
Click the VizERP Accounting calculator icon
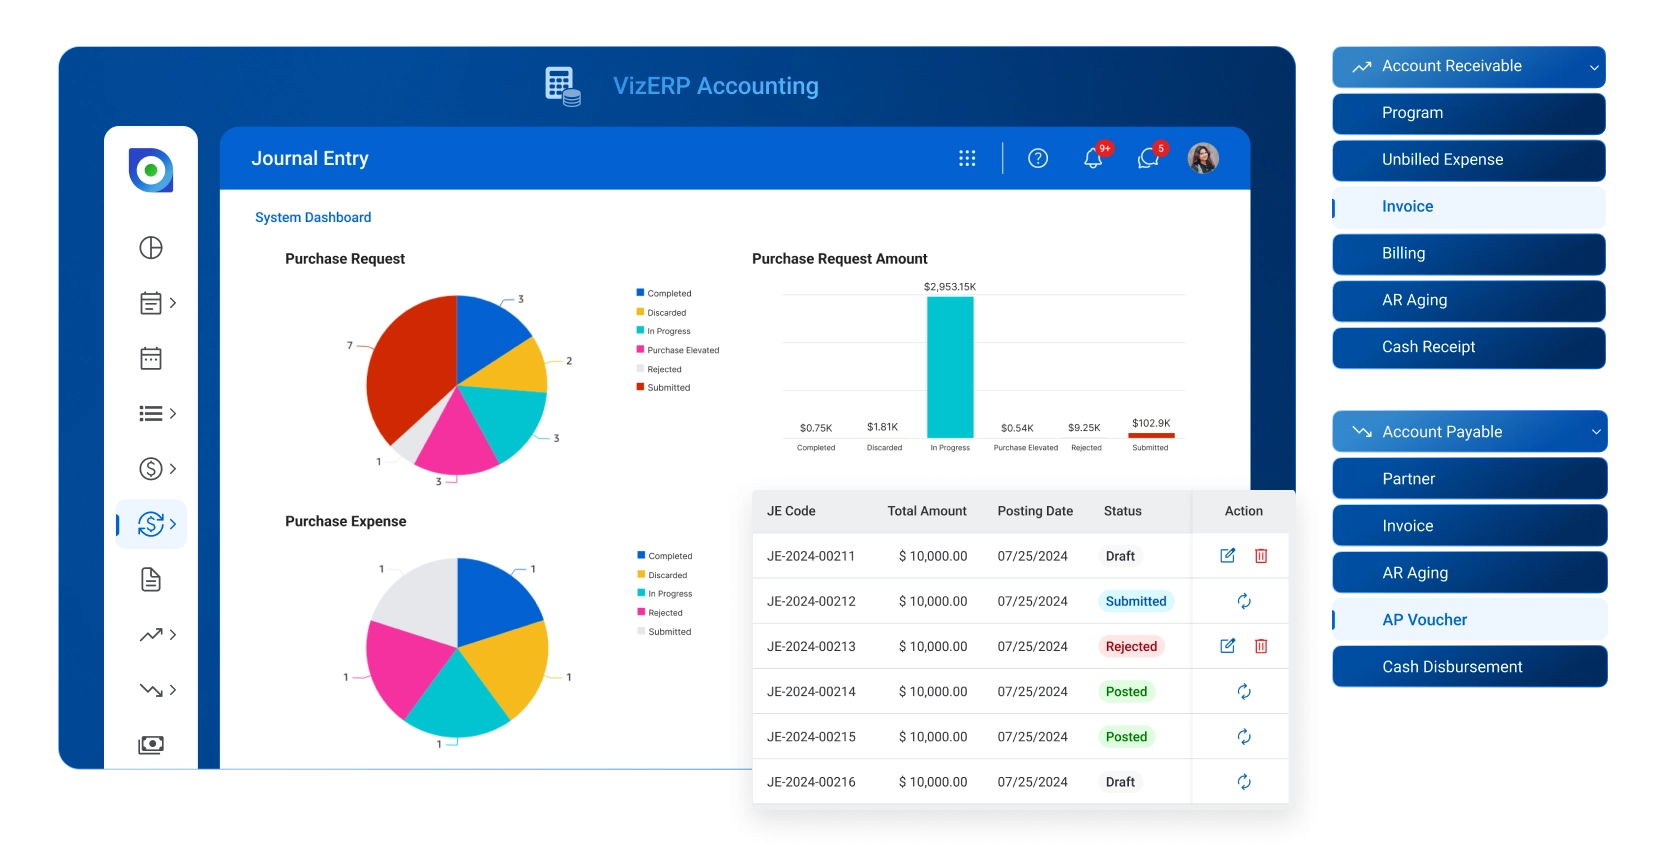click(x=562, y=86)
